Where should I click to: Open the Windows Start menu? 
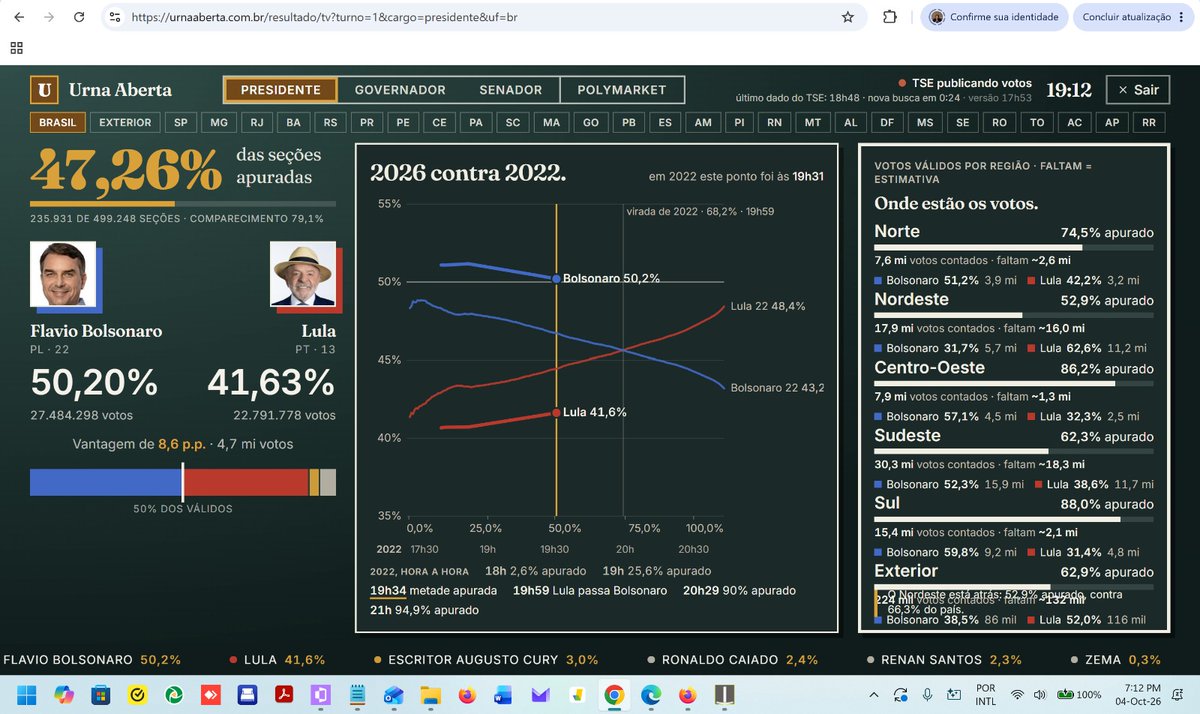click(27, 694)
